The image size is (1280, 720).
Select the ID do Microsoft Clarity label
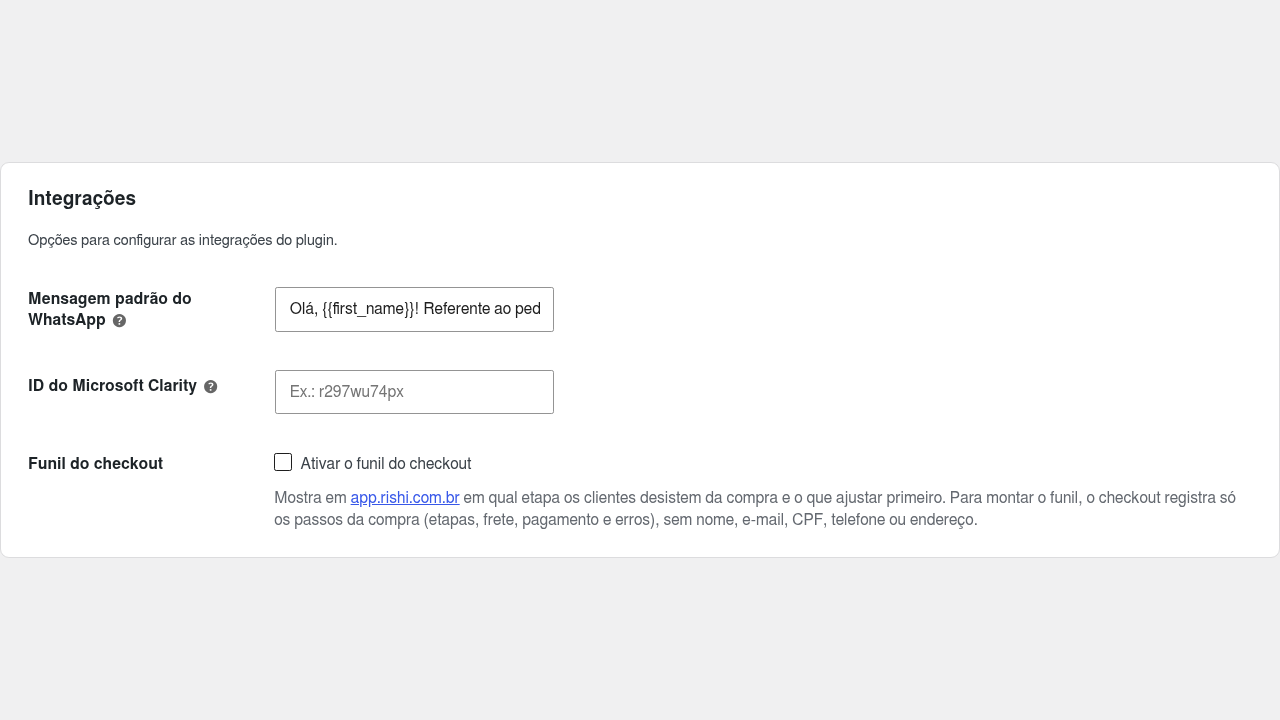tap(112, 385)
